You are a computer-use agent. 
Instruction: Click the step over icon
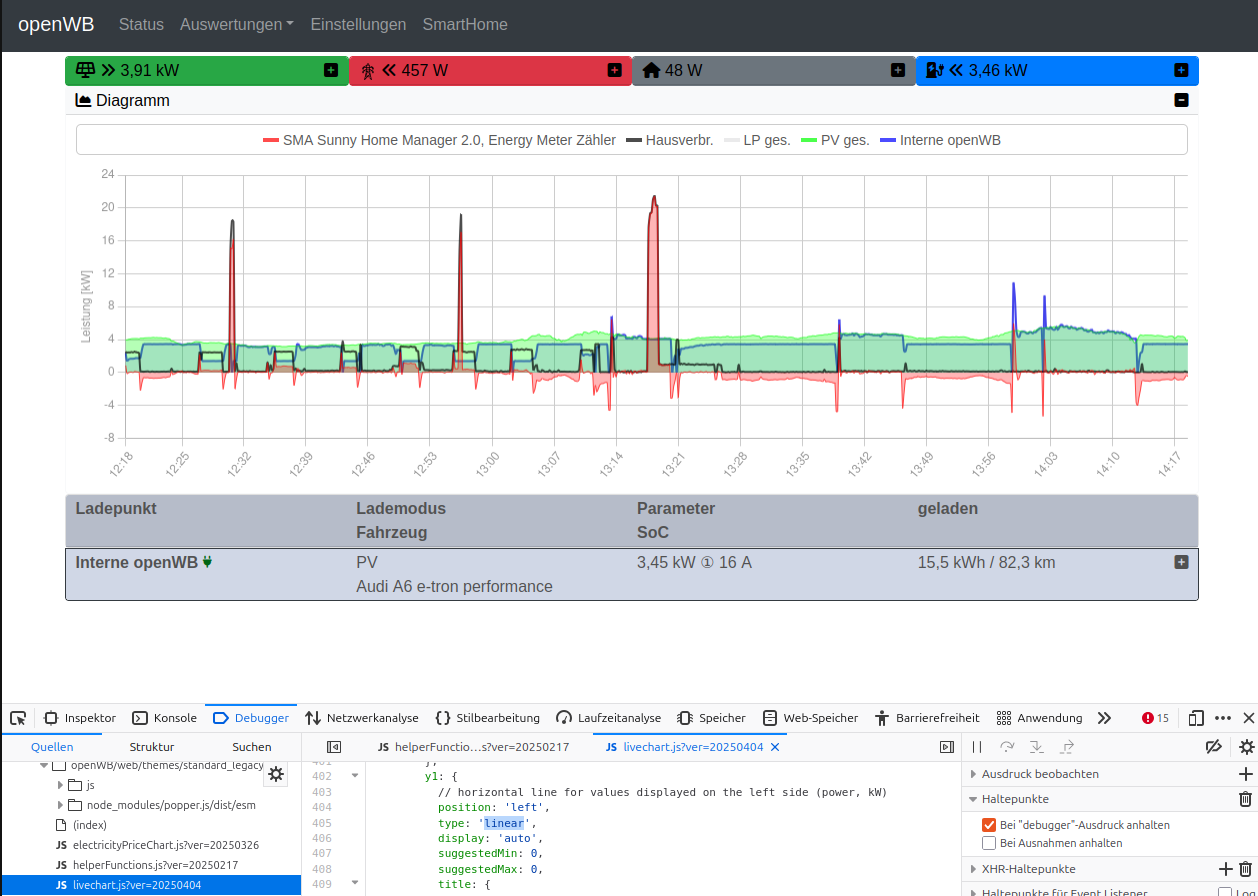coord(1007,746)
